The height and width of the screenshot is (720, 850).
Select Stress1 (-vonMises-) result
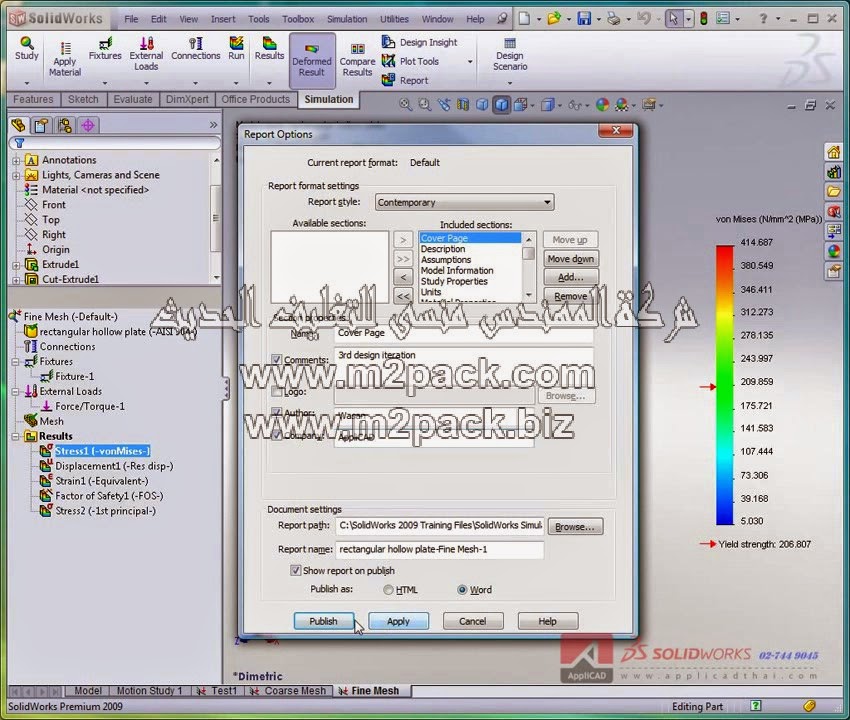[102, 451]
